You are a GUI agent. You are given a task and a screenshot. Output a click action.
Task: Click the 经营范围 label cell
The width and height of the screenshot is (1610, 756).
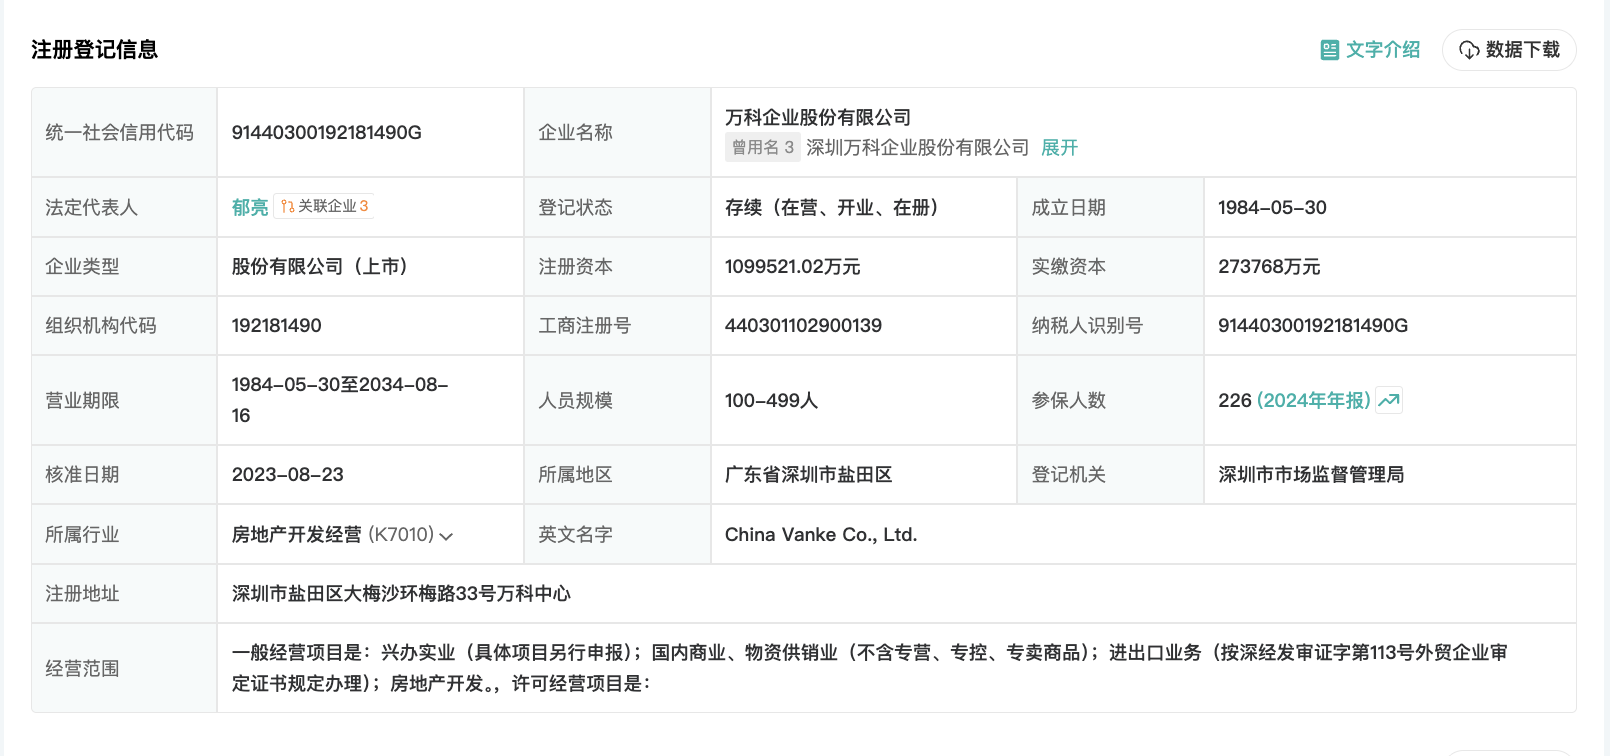click(124, 668)
